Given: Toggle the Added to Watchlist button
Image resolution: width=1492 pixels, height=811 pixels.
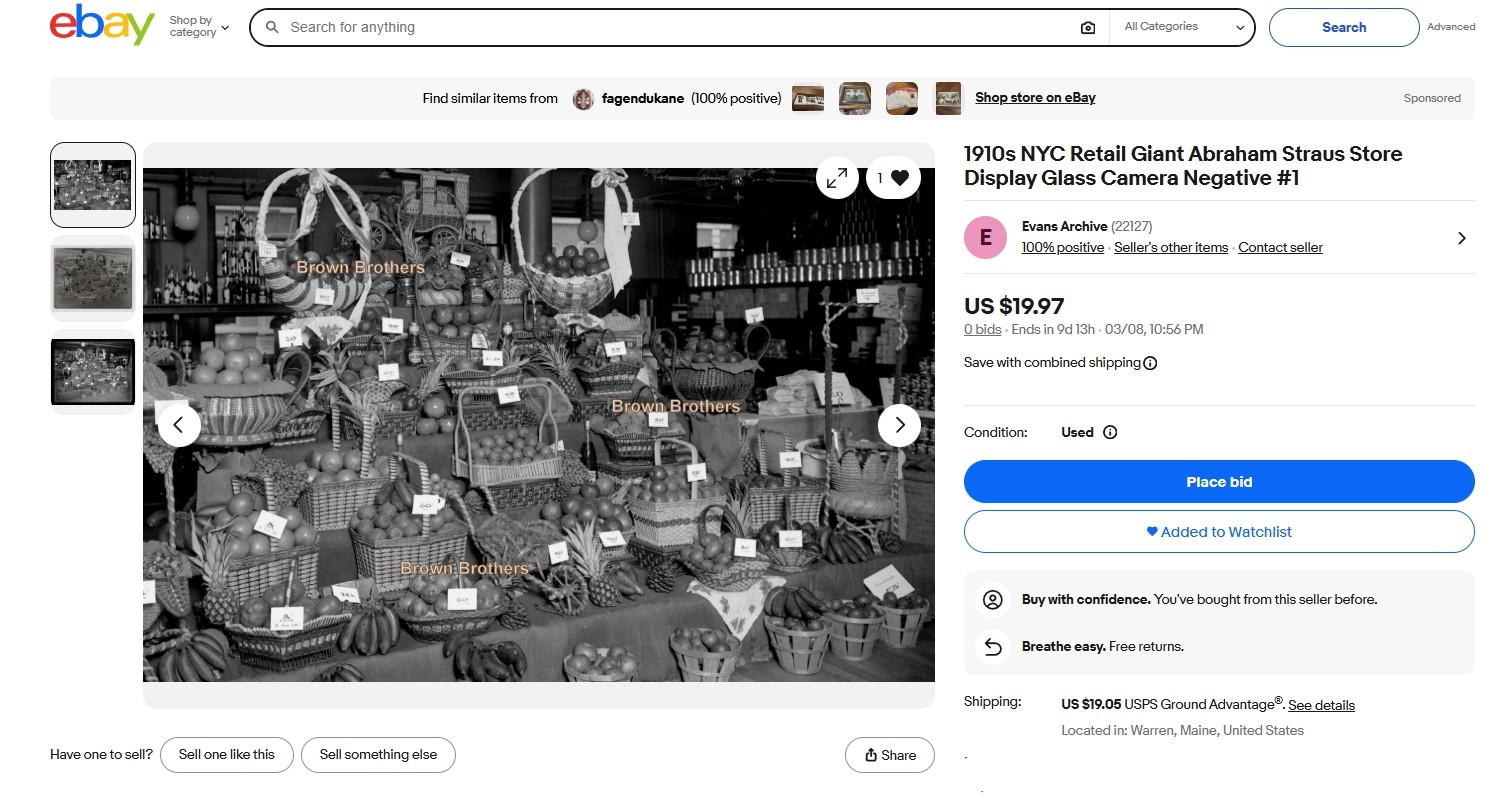Looking at the screenshot, I should click(x=1218, y=532).
